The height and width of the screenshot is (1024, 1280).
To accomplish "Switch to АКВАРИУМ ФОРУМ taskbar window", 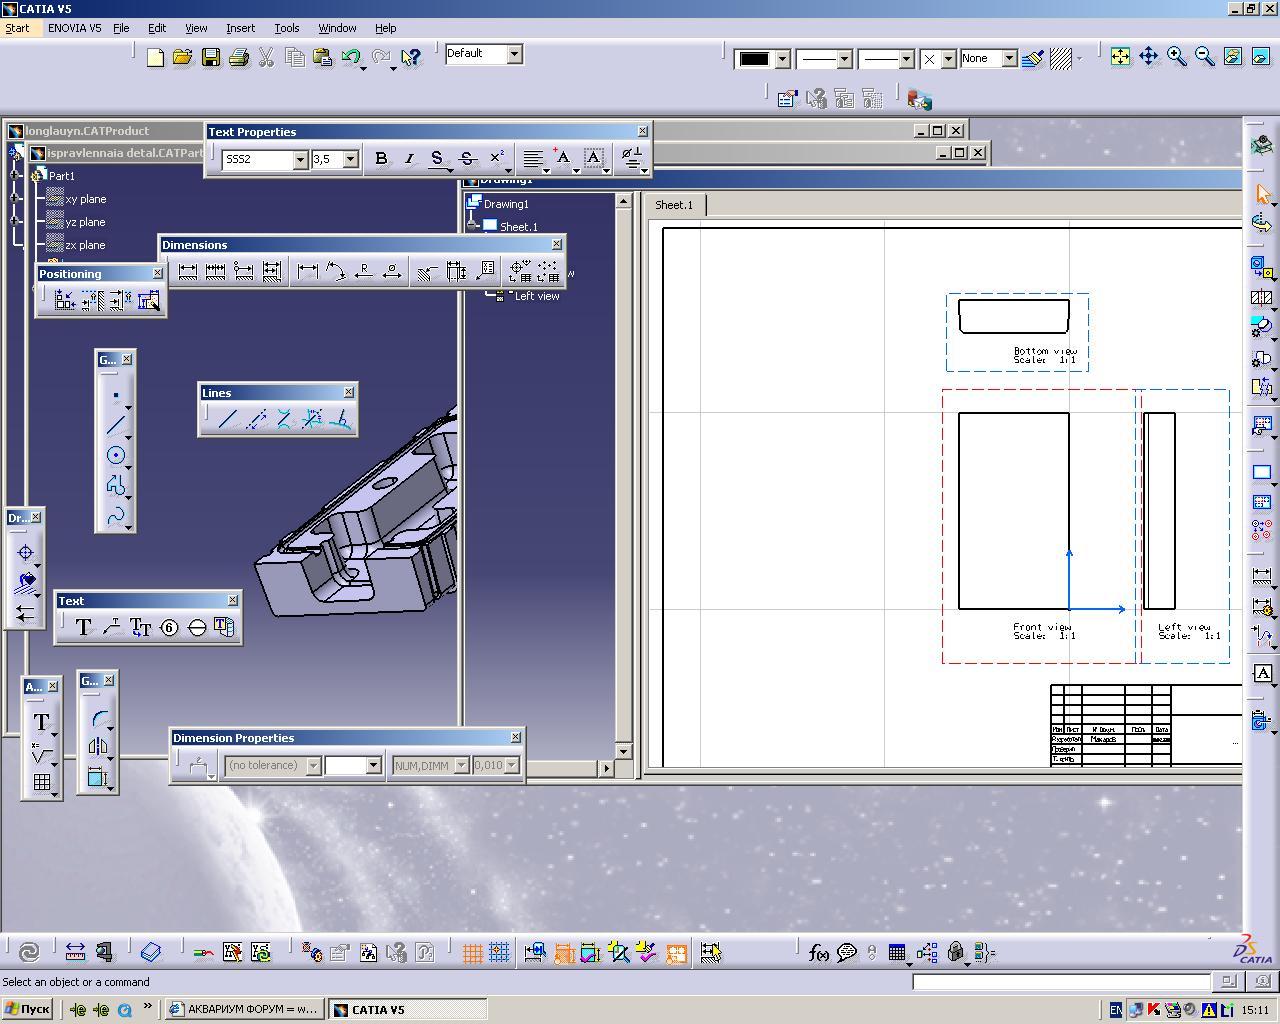I will [x=244, y=1009].
